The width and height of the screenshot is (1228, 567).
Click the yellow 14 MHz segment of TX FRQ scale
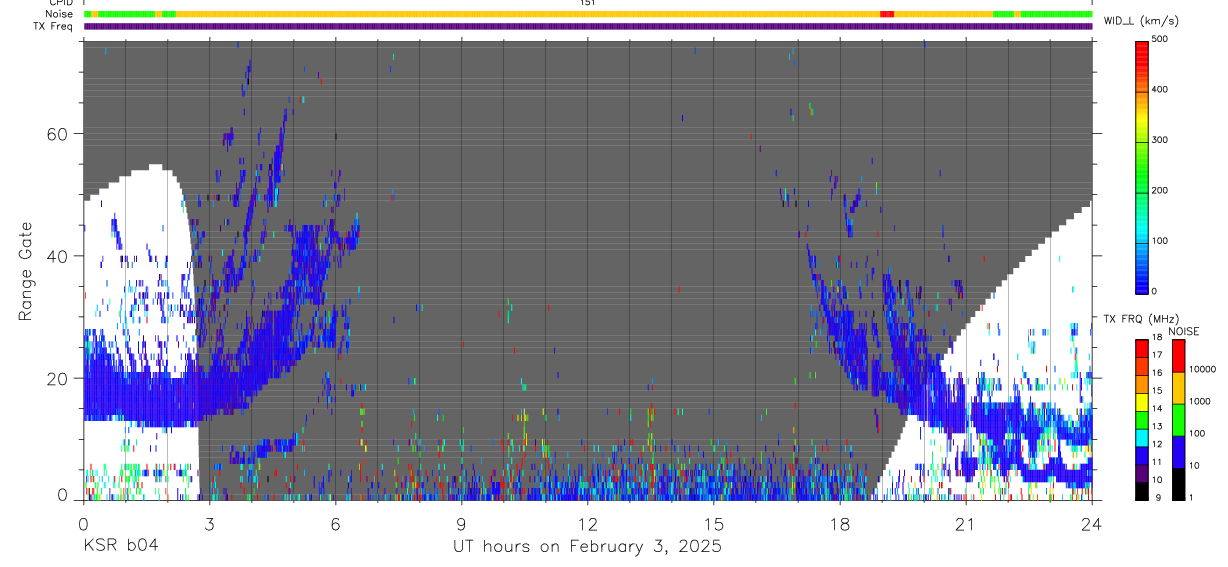(x=1142, y=401)
